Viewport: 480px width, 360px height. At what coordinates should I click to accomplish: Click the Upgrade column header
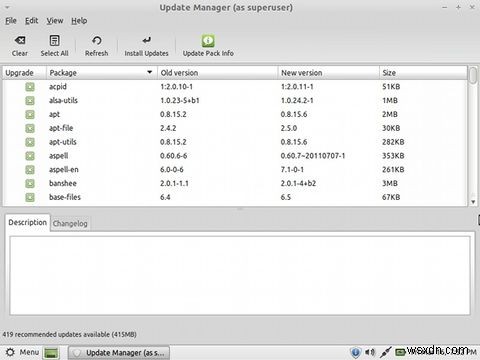[x=24, y=73]
